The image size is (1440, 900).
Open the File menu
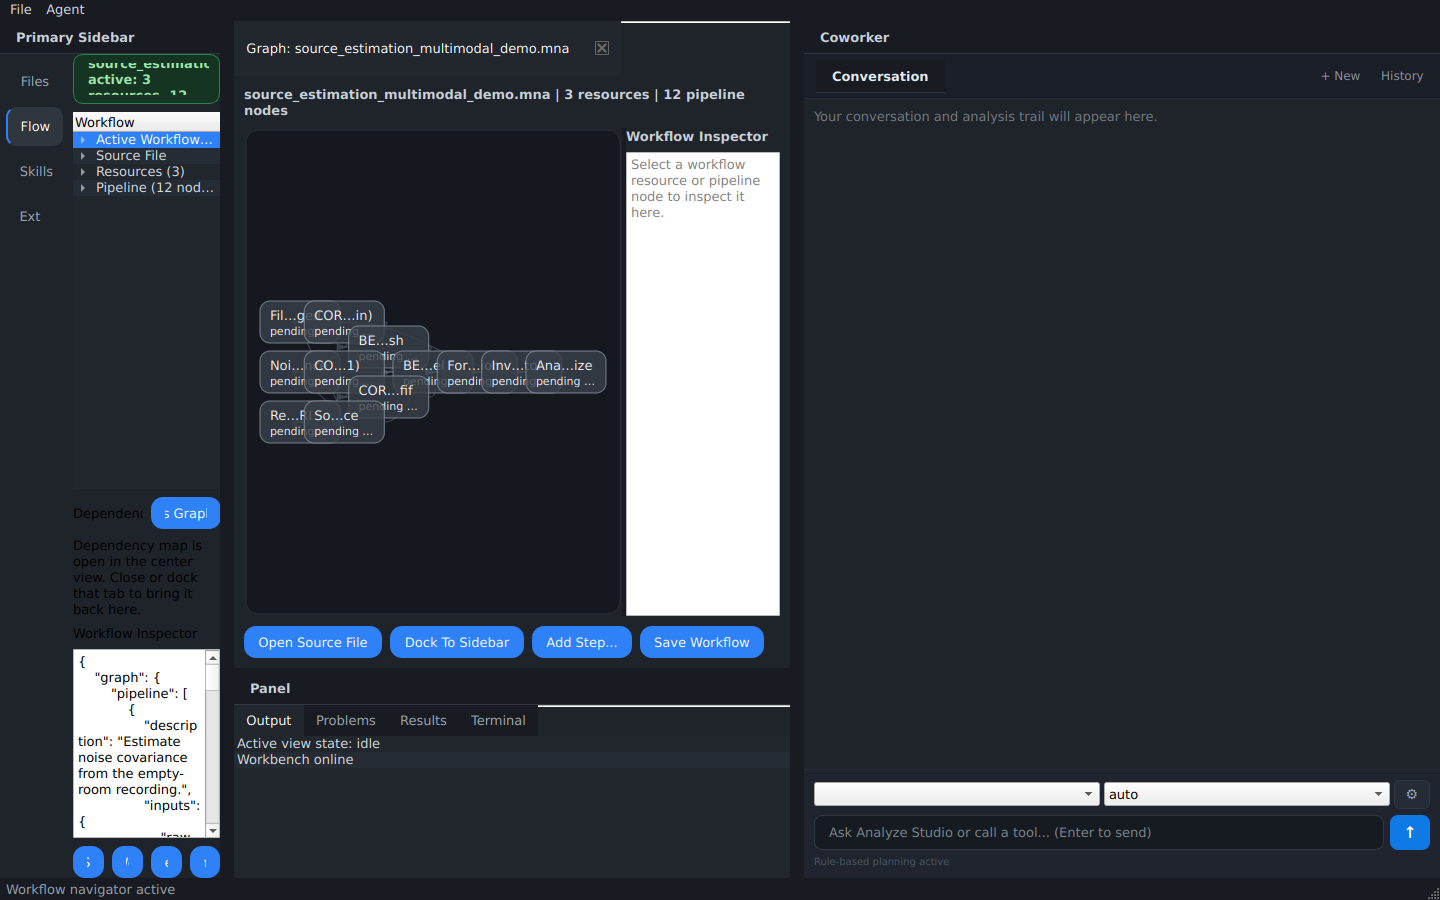21,9
